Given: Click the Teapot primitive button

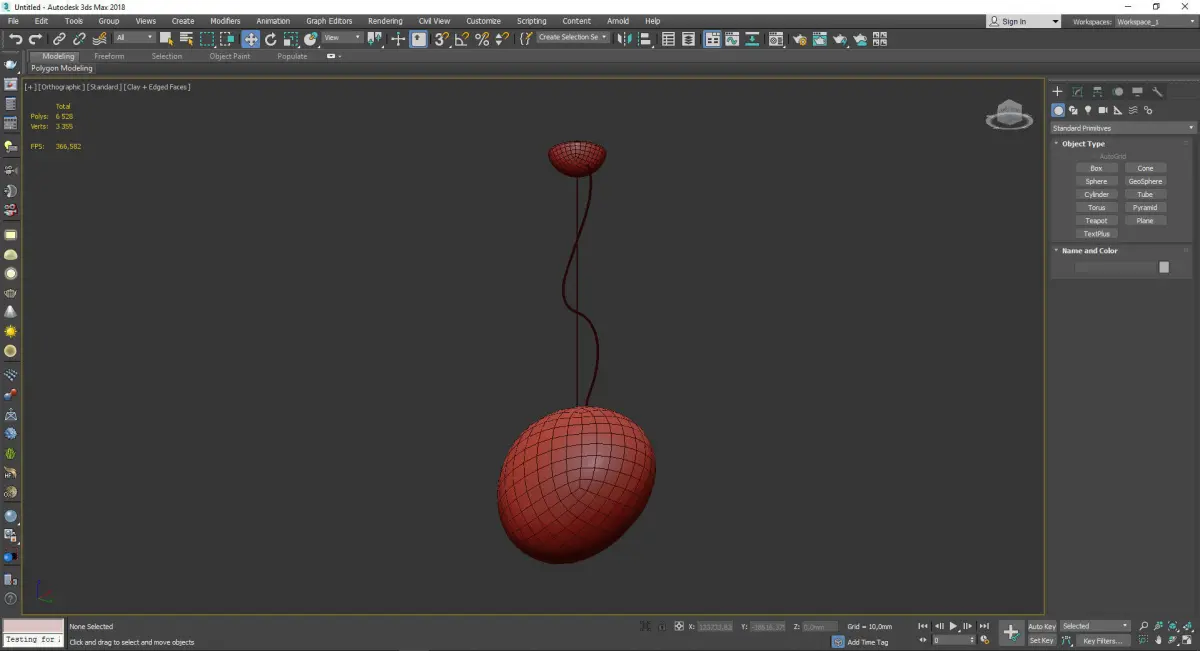Looking at the screenshot, I should coord(1096,220).
